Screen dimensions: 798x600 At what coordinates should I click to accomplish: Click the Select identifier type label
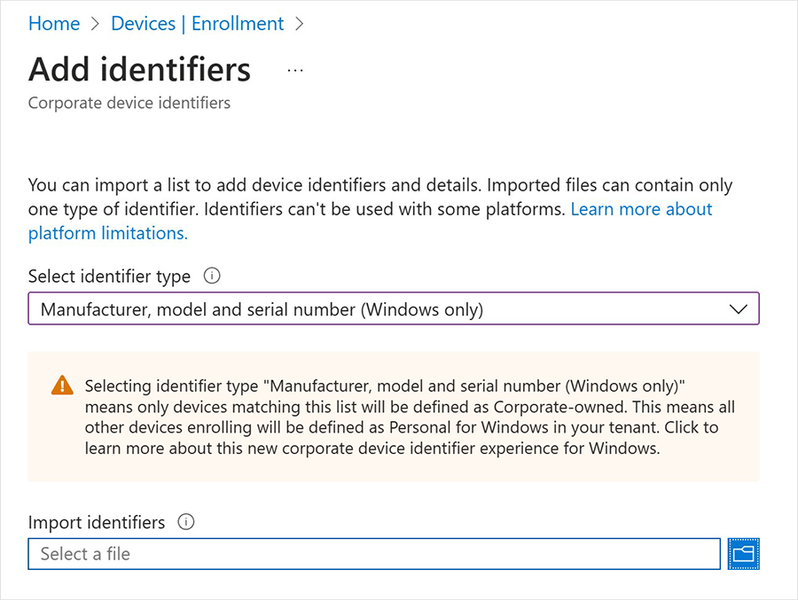(x=110, y=276)
